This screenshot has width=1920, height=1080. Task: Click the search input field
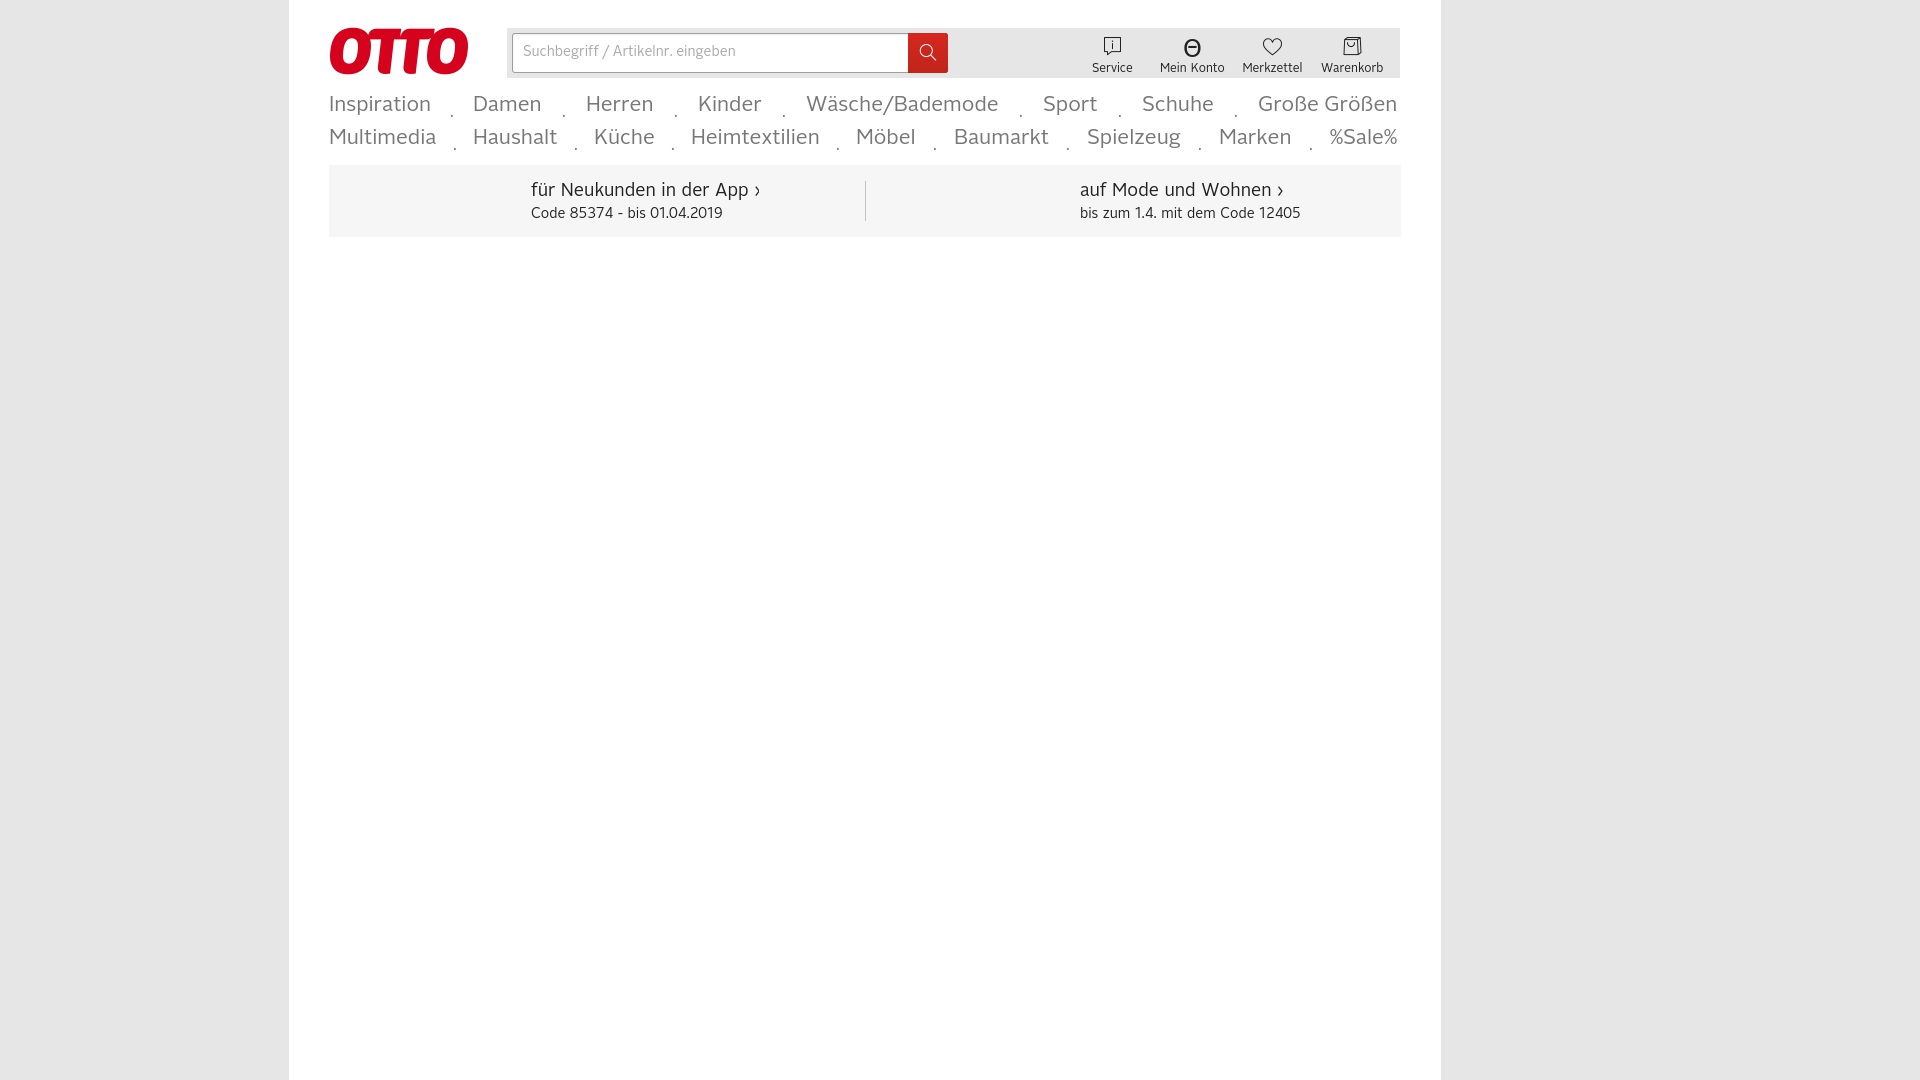coord(710,53)
